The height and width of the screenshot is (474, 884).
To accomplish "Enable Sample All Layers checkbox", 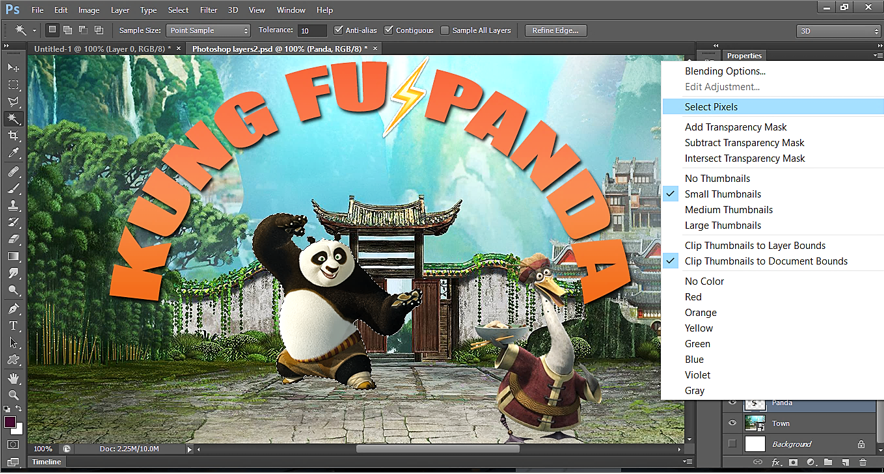I will tap(445, 30).
